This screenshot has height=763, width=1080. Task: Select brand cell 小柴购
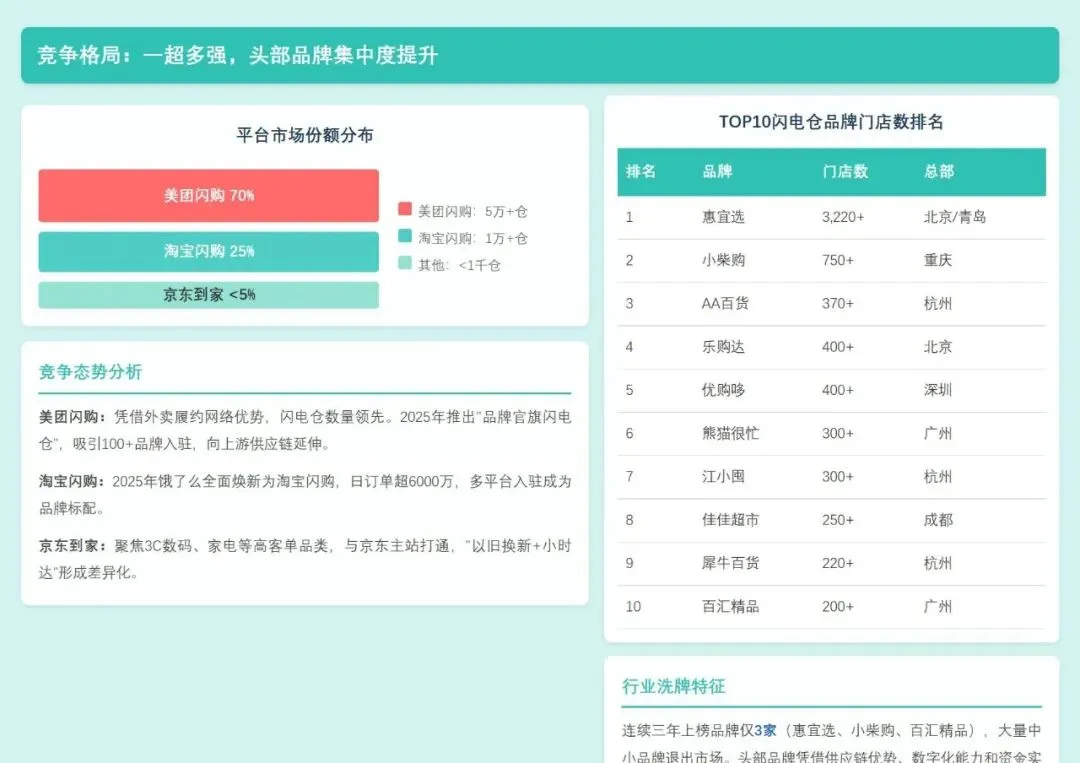pos(723,260)
